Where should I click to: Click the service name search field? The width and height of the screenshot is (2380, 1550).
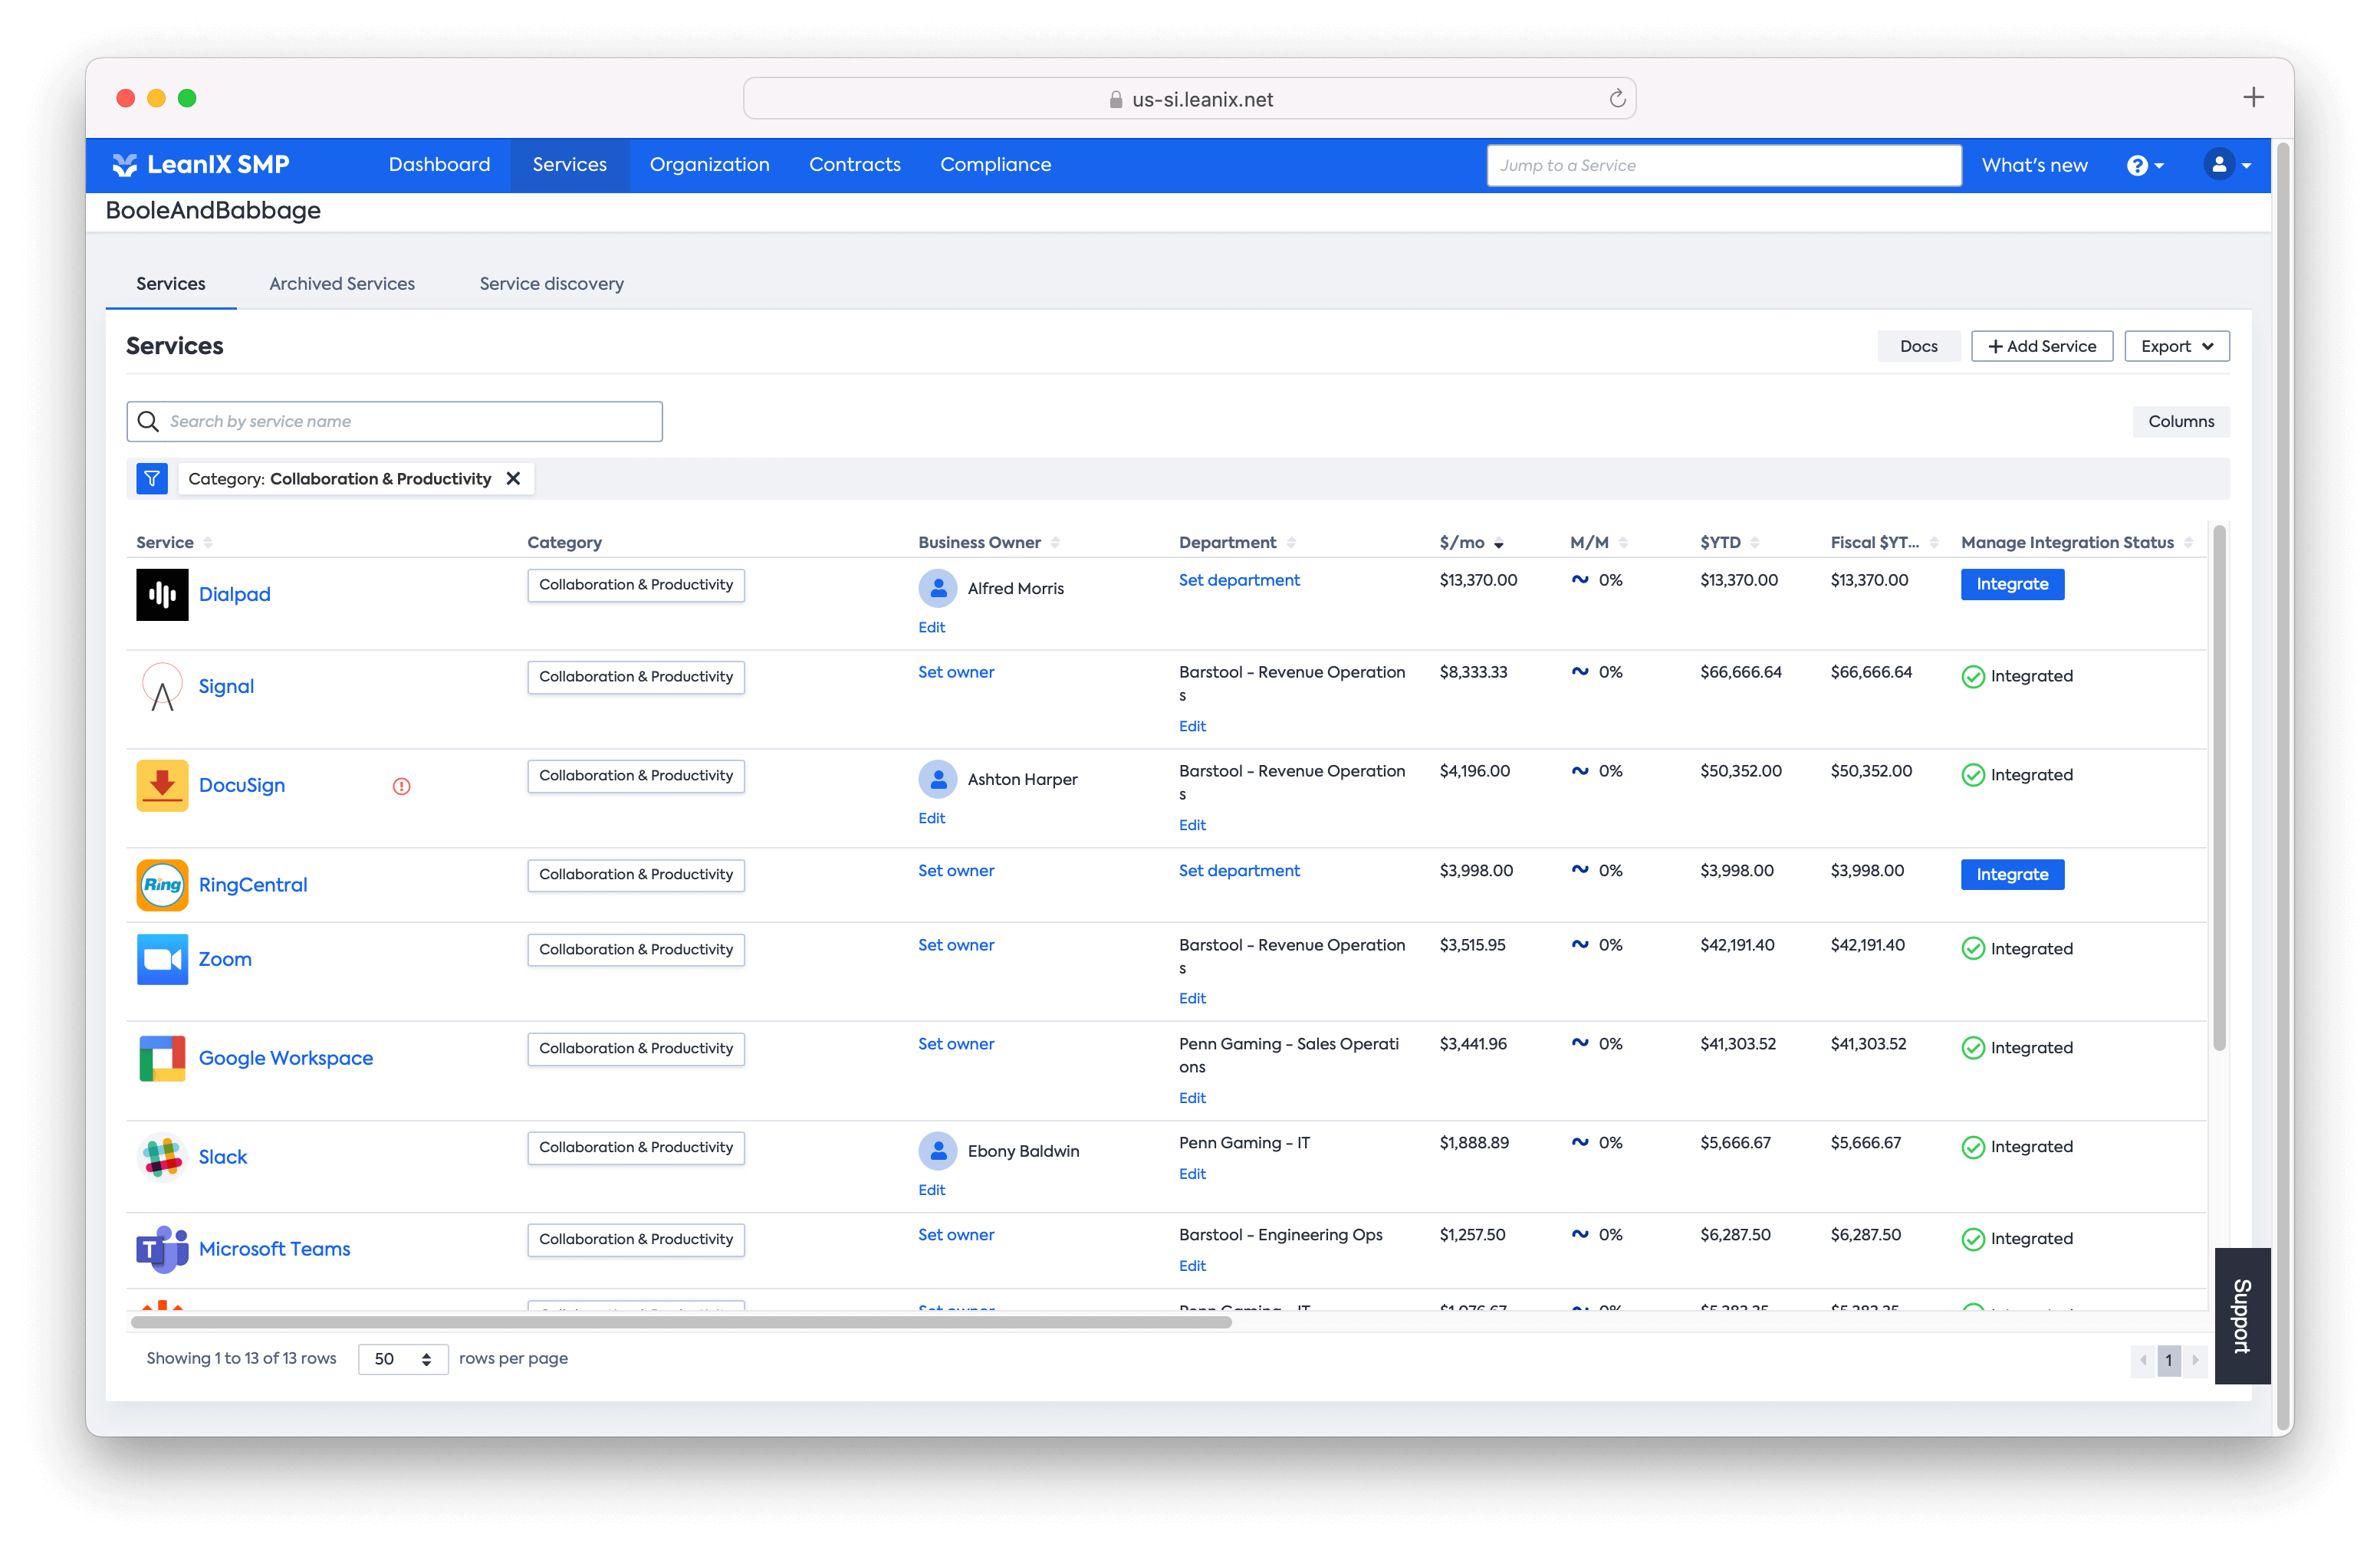394,421
